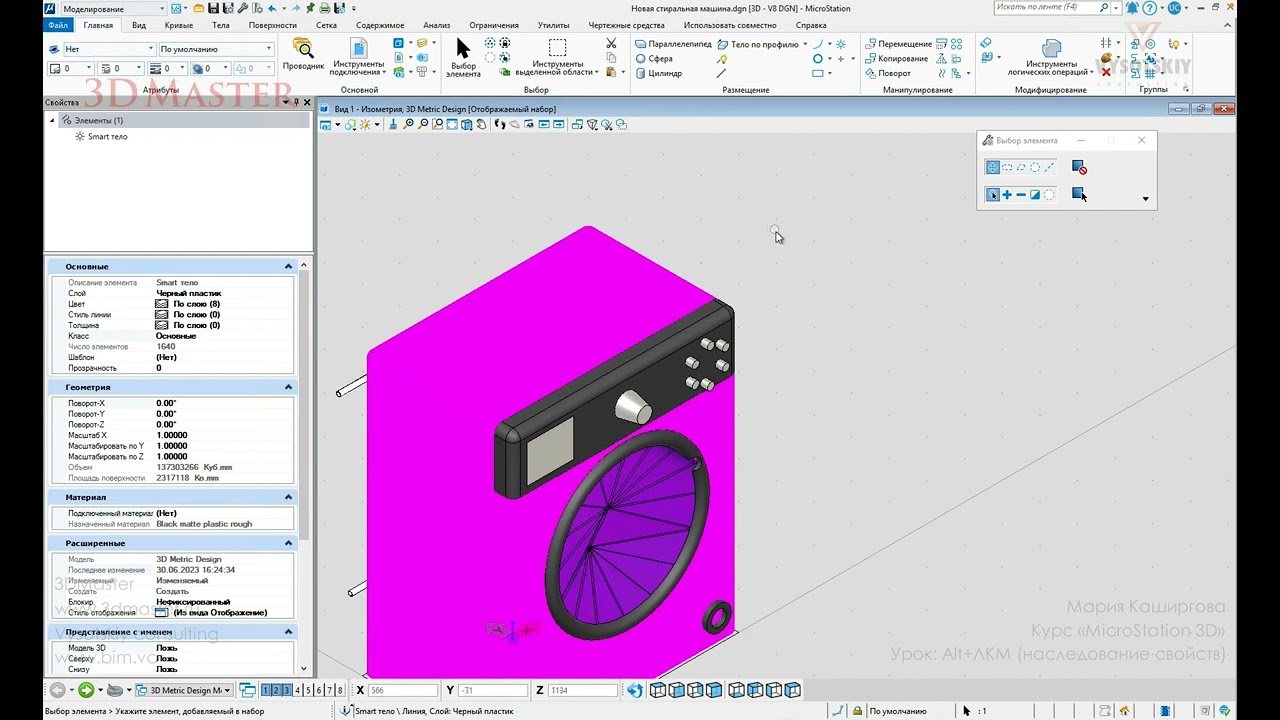
Task: Toggle view number 1 button
Action: (266, 690)
